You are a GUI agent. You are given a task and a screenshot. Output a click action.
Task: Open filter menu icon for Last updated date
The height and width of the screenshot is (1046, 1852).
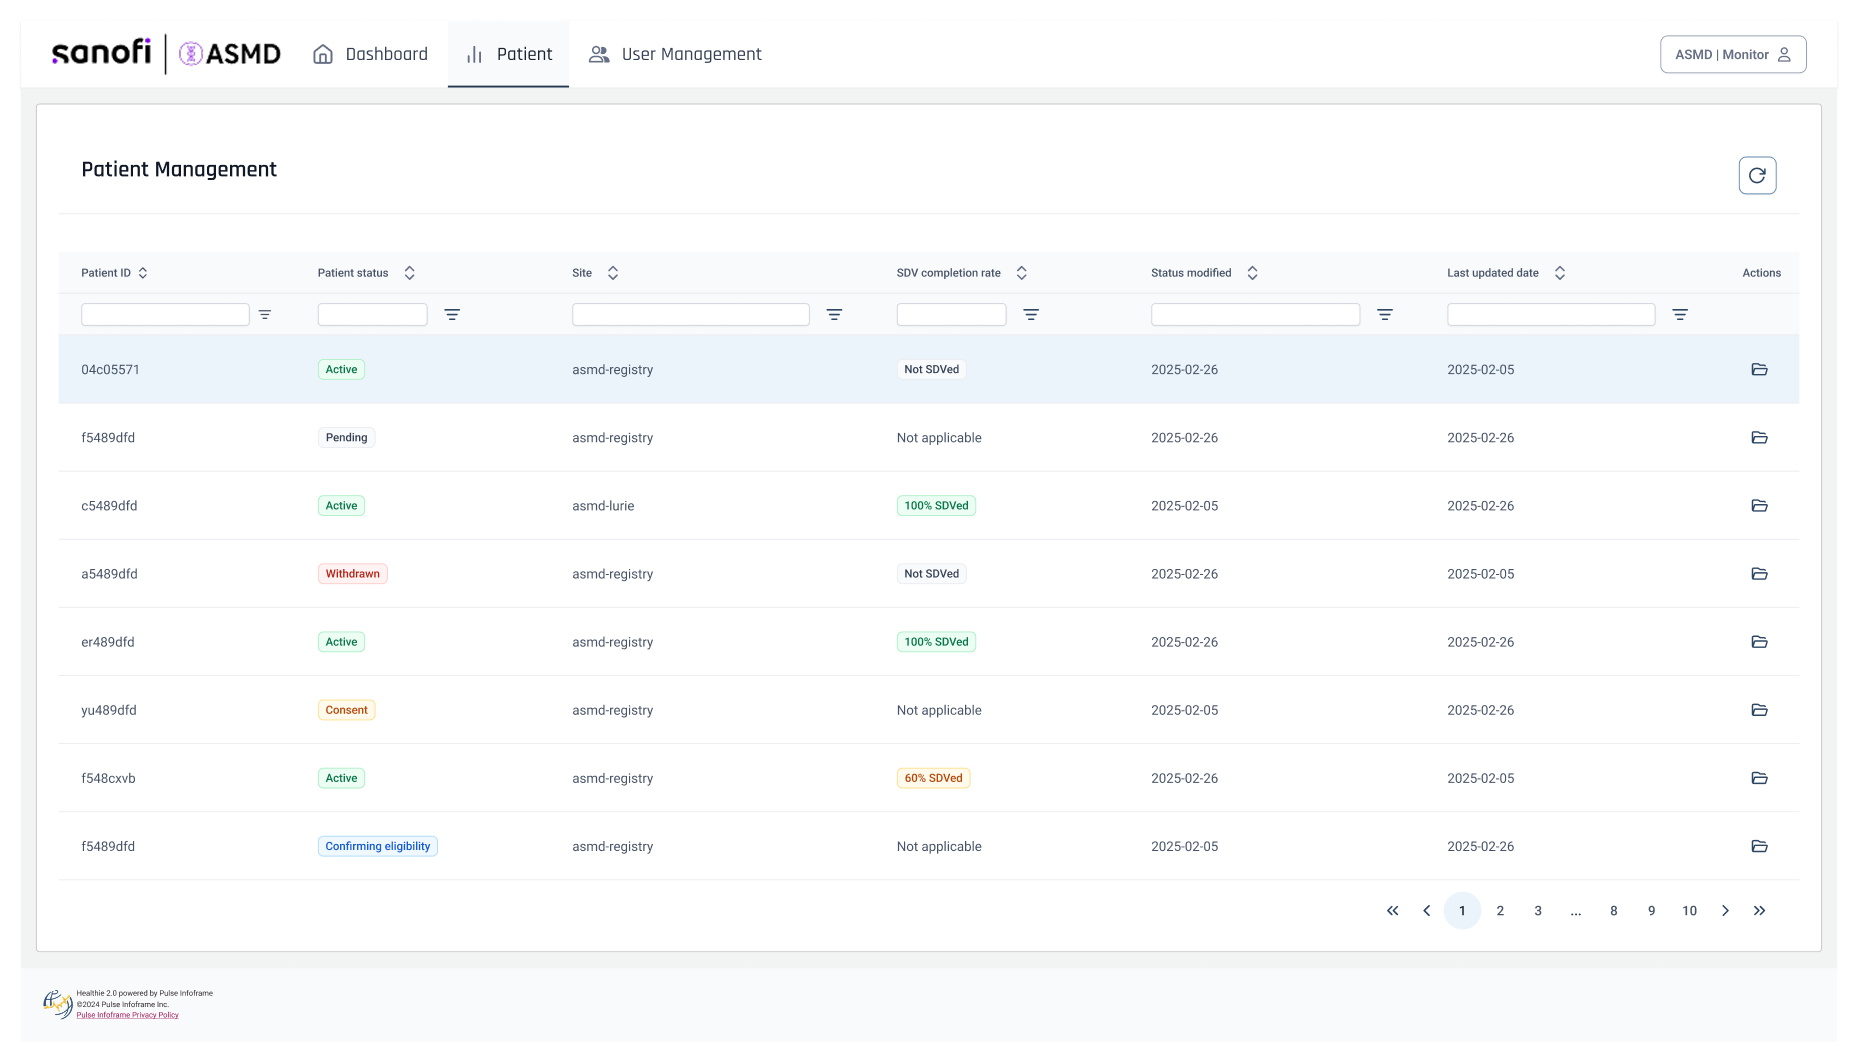pyautogui.click(x=1680, y=314)
